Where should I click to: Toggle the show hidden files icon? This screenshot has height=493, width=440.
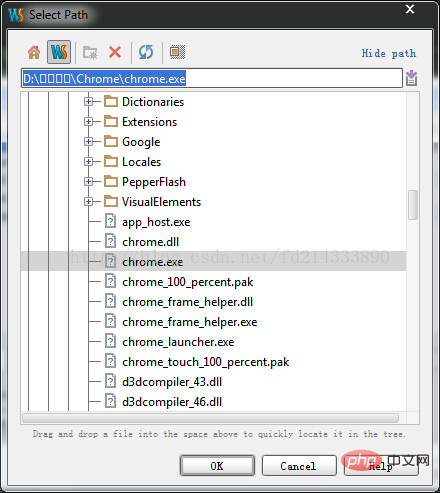coord(177,52)
